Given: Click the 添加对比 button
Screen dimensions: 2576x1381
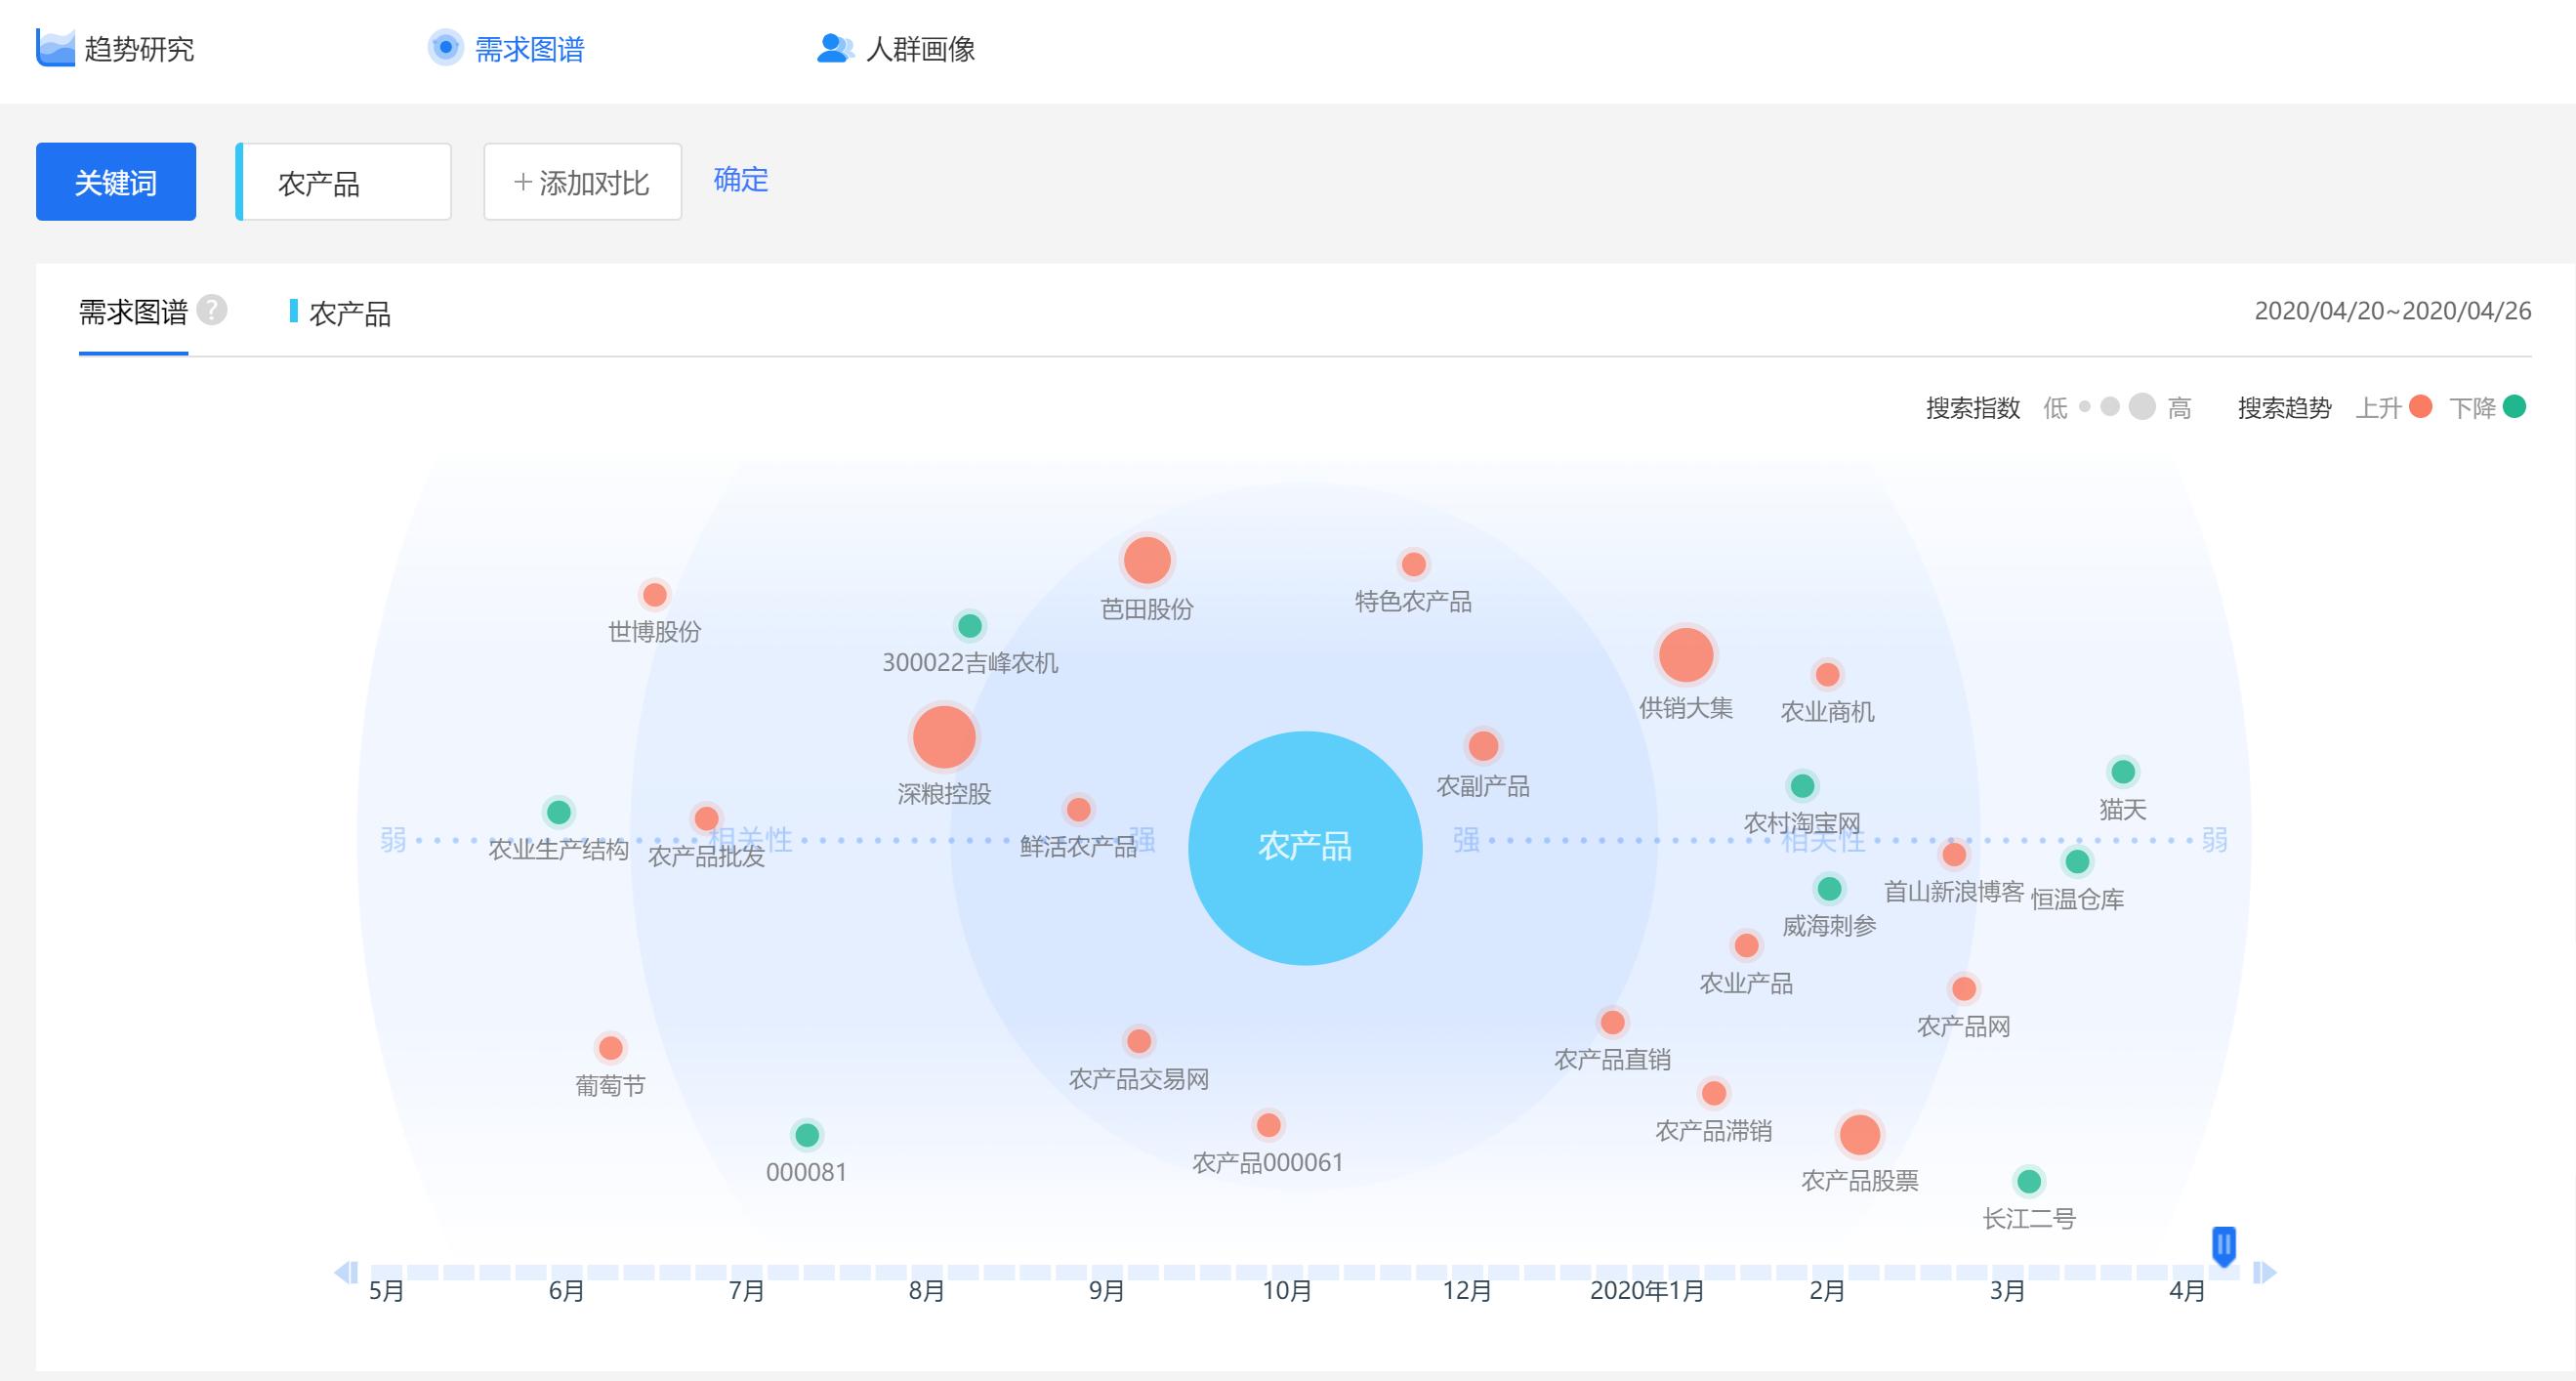Looking at the screenshot, I should pyautogui.click(x=582, y=182).
